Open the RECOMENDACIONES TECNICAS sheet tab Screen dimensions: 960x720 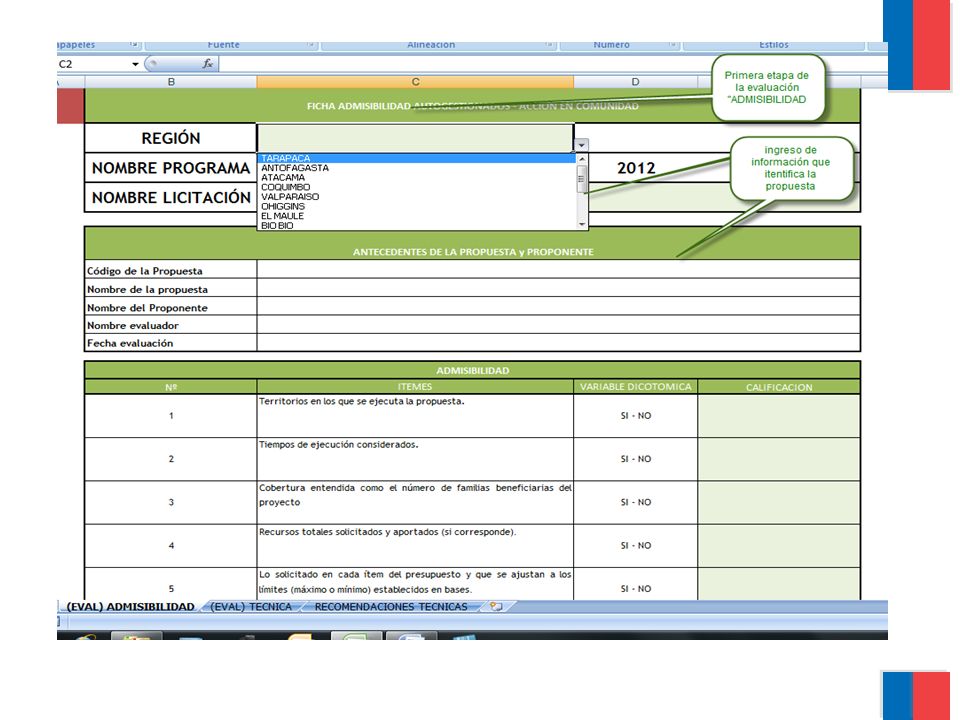tap(391, 607)
